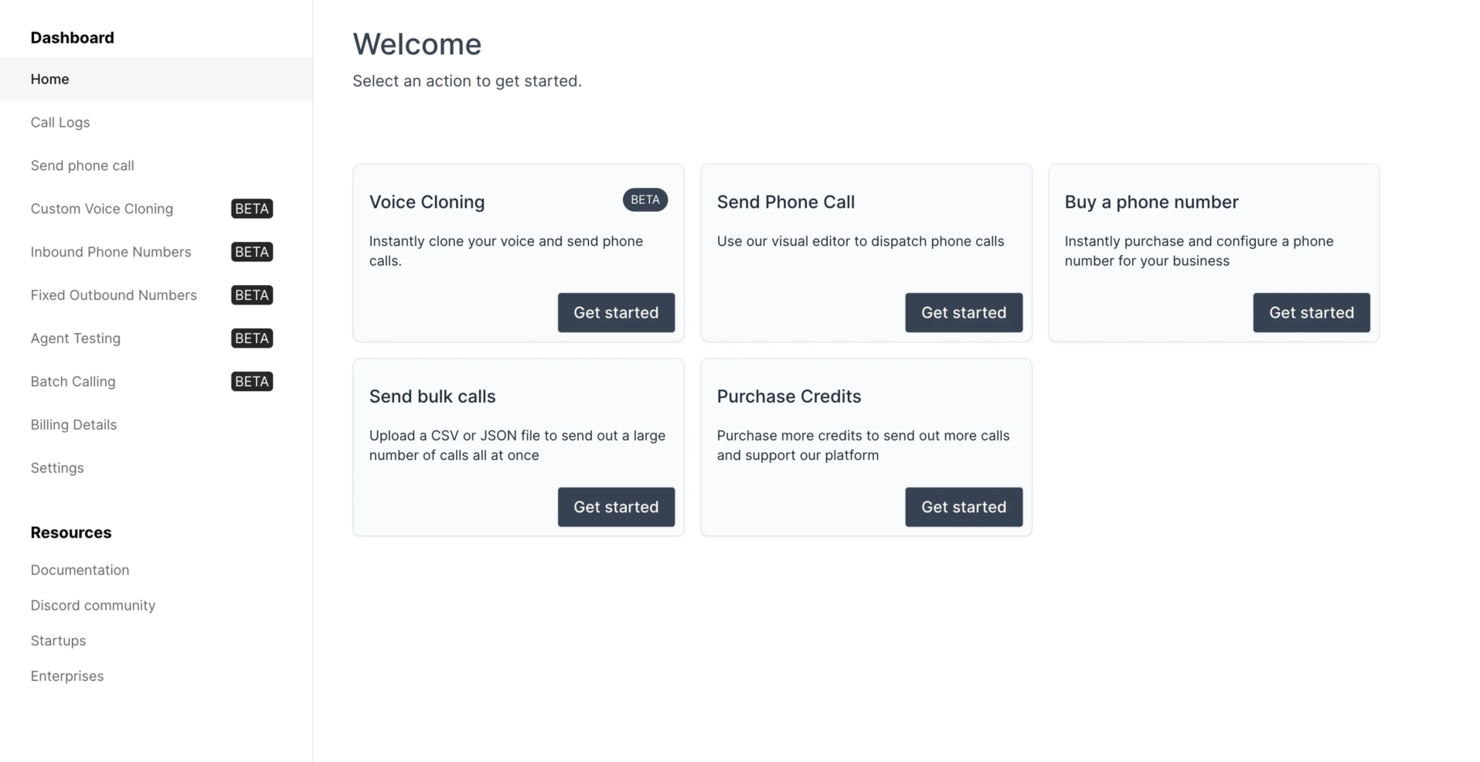The height and width of the screenshot is (762, 1480).
Task: Open Discord community link
Action: [x=93, y=605]
